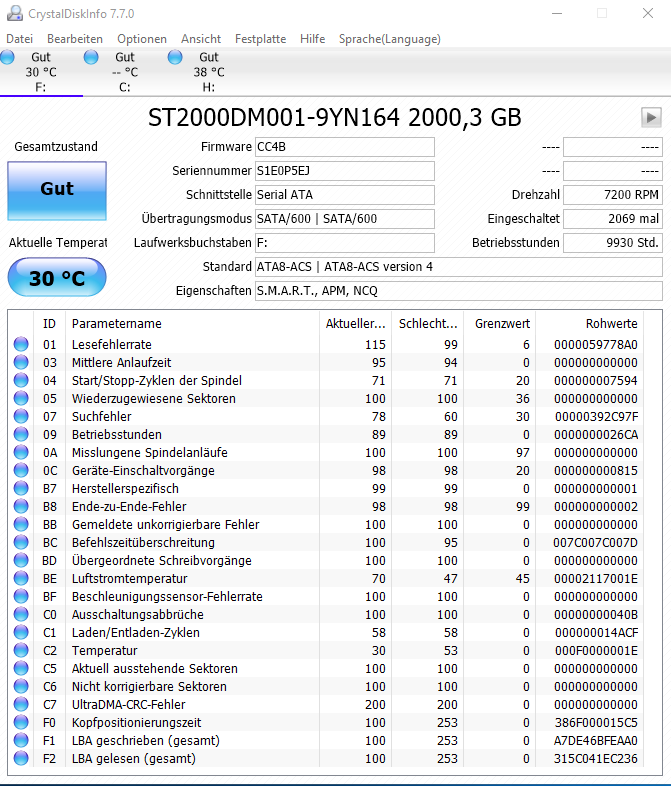Click the Drehzahl value 7200 RPM
671x786 pixels.
pyautogui.click(x=613, y=195)
